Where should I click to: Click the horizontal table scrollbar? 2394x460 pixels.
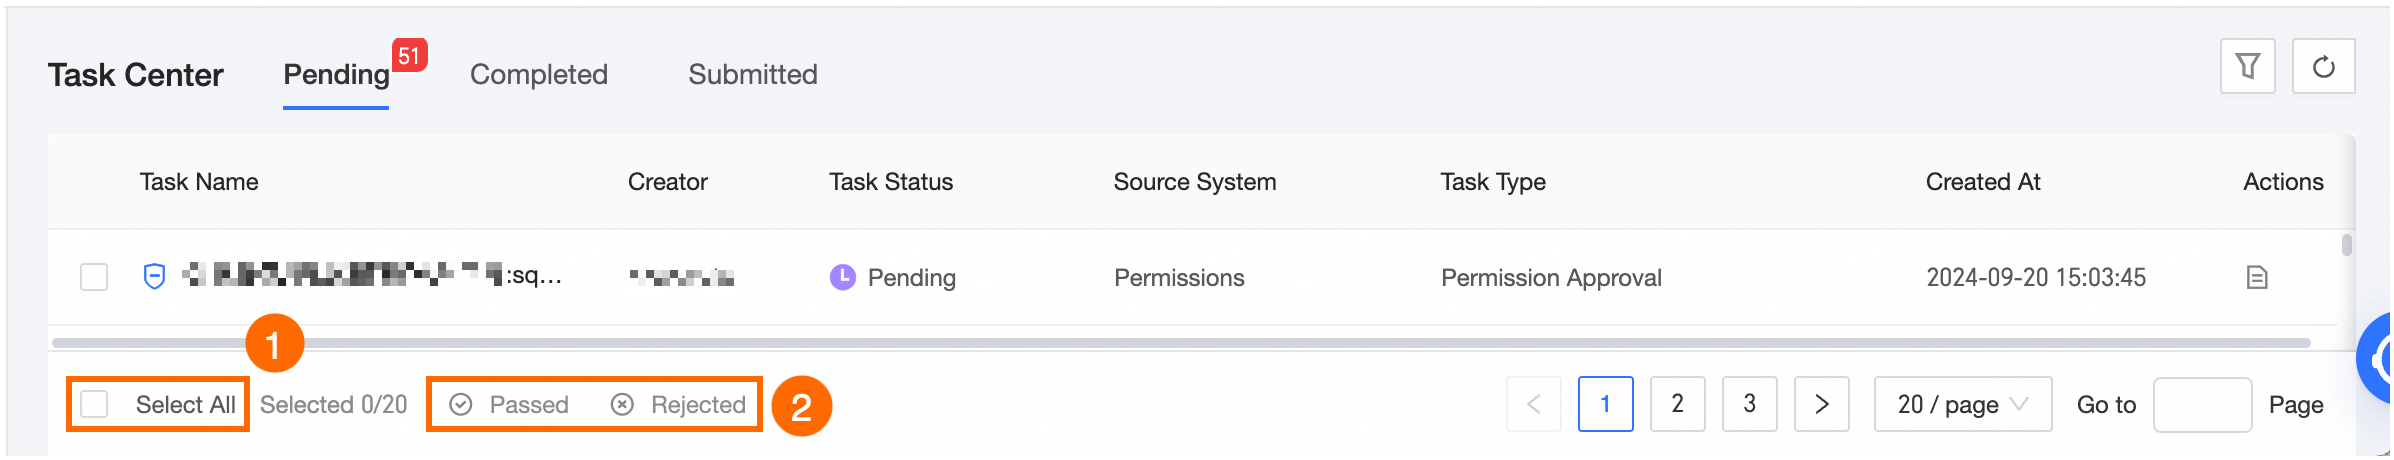[1180, 343]
